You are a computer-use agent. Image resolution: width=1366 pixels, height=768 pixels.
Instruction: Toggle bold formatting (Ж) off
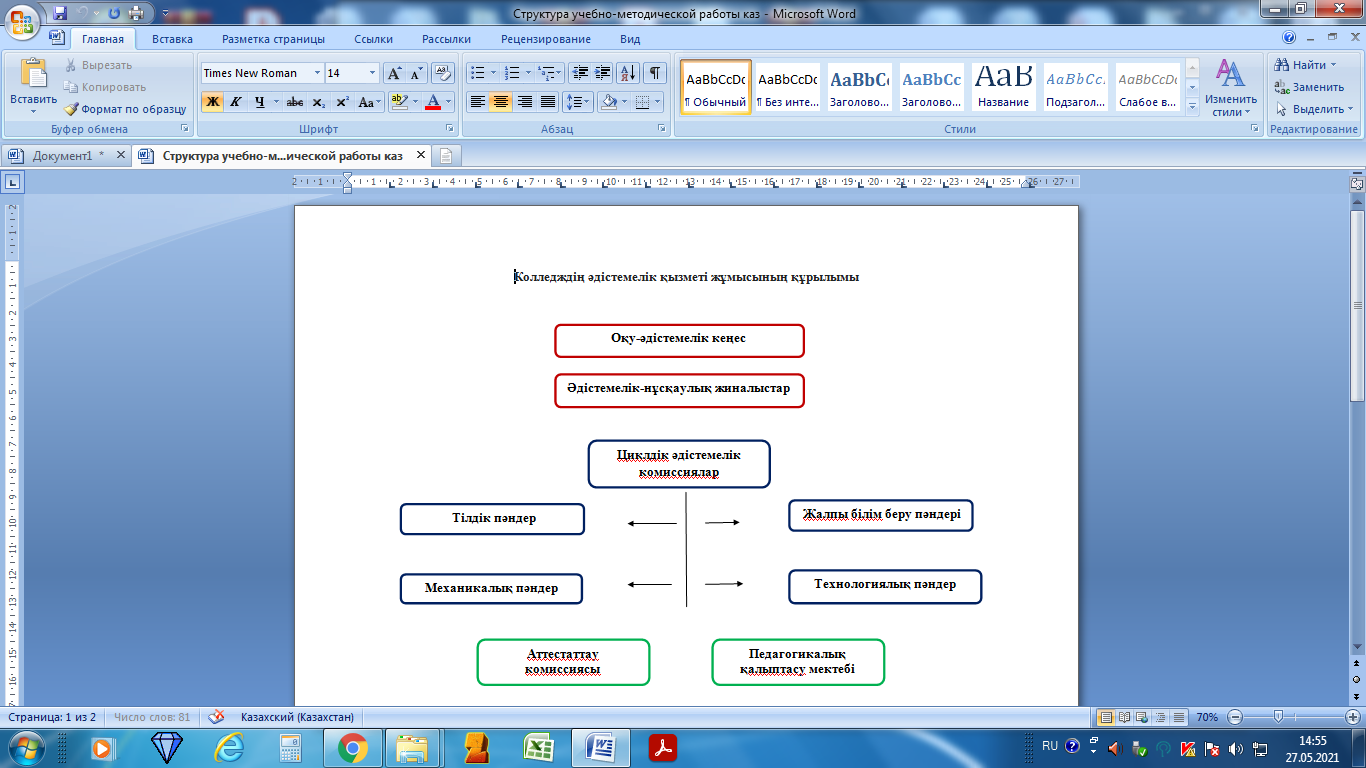[212, 102]
